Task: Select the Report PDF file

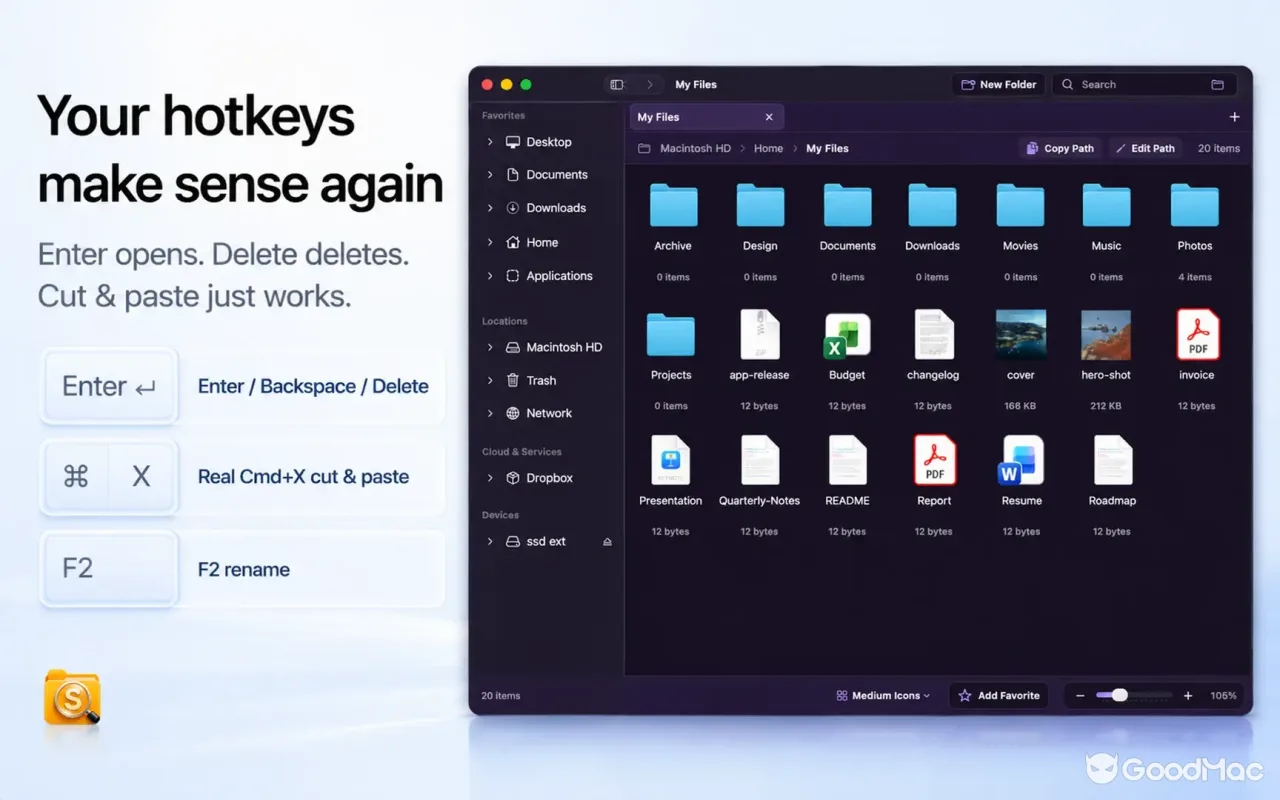Action: pos(934,460)
